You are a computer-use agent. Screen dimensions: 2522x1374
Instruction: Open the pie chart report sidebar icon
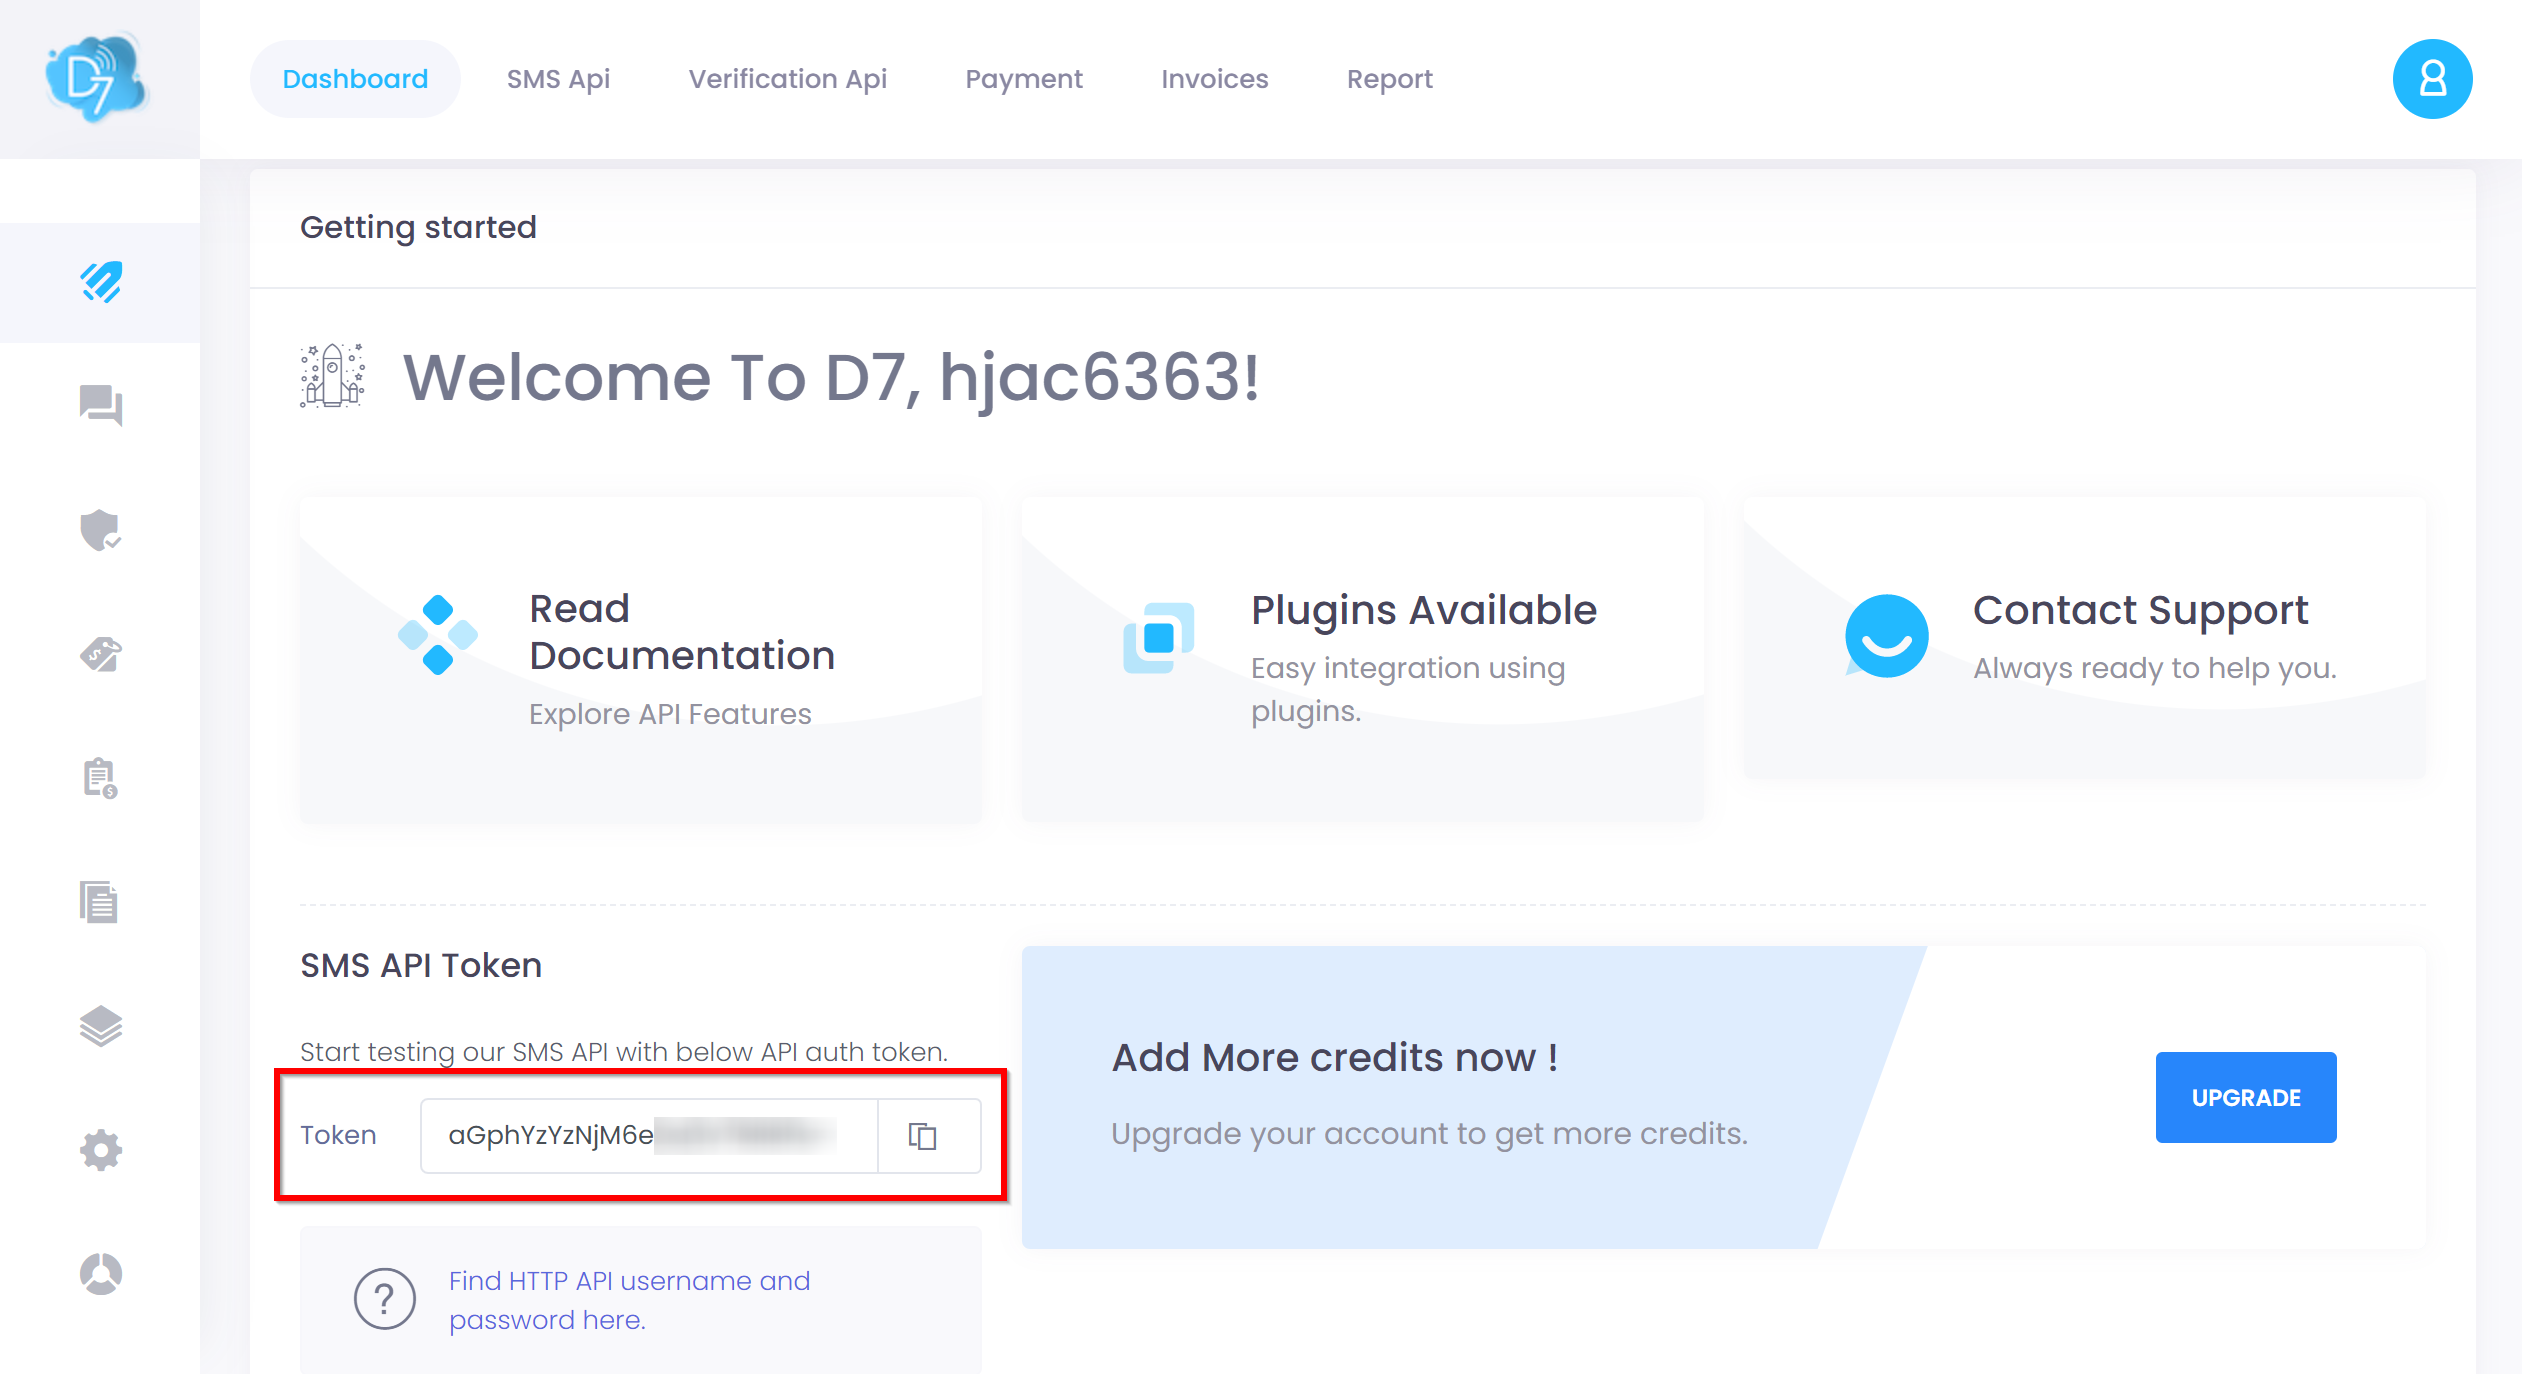pyautogui.click(x=101, y=1274)
